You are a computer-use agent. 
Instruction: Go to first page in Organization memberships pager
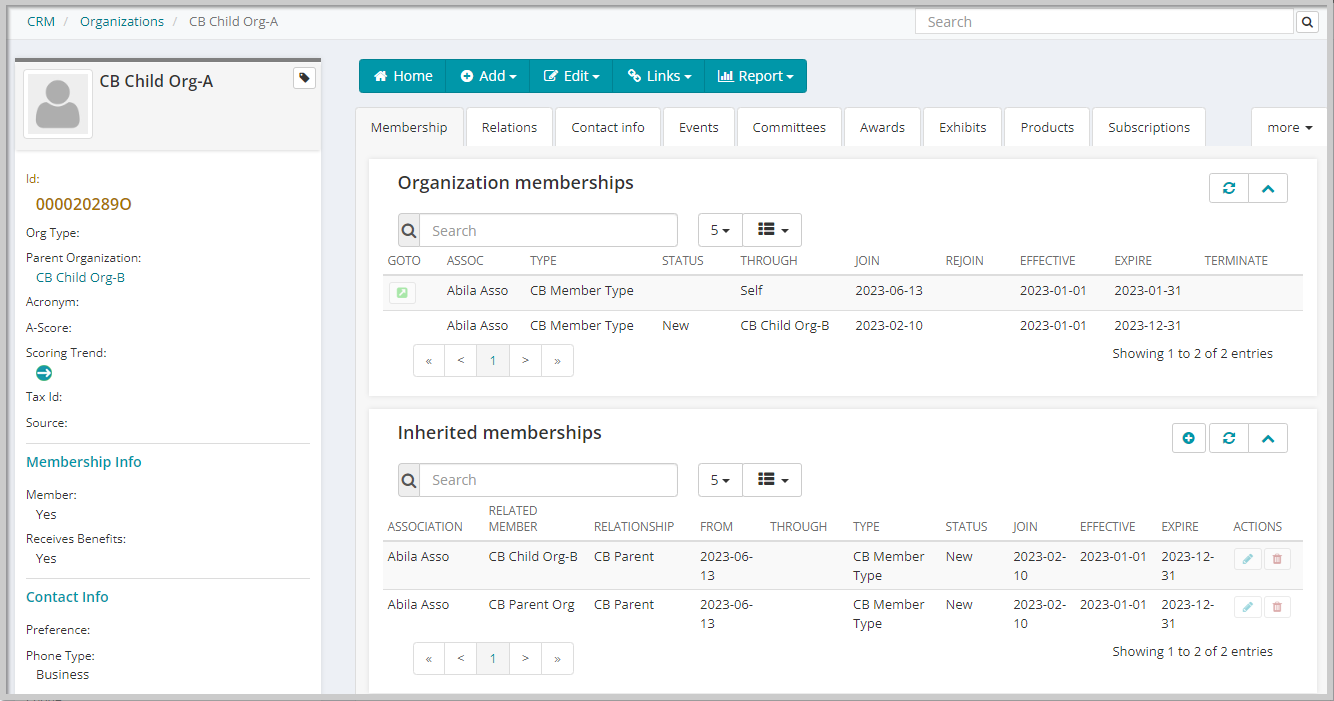click(x=429, y=361)
